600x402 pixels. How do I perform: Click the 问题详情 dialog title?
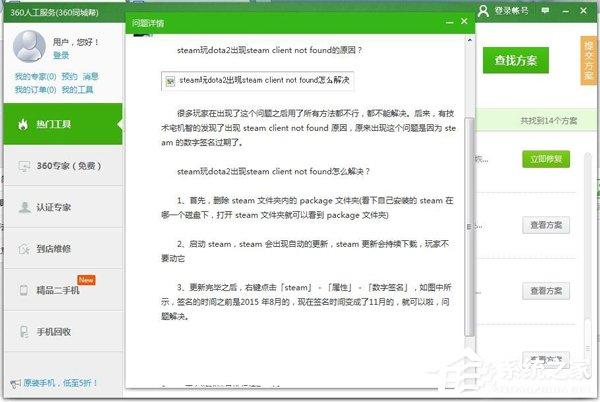click(x=148, y=23)
